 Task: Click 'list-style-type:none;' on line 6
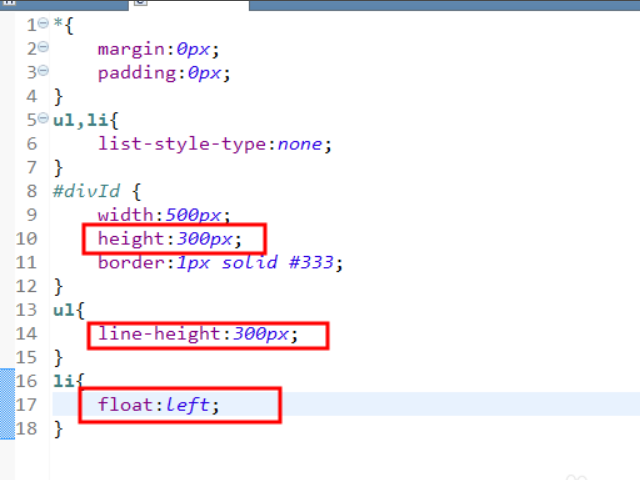(x=215, y=144)
